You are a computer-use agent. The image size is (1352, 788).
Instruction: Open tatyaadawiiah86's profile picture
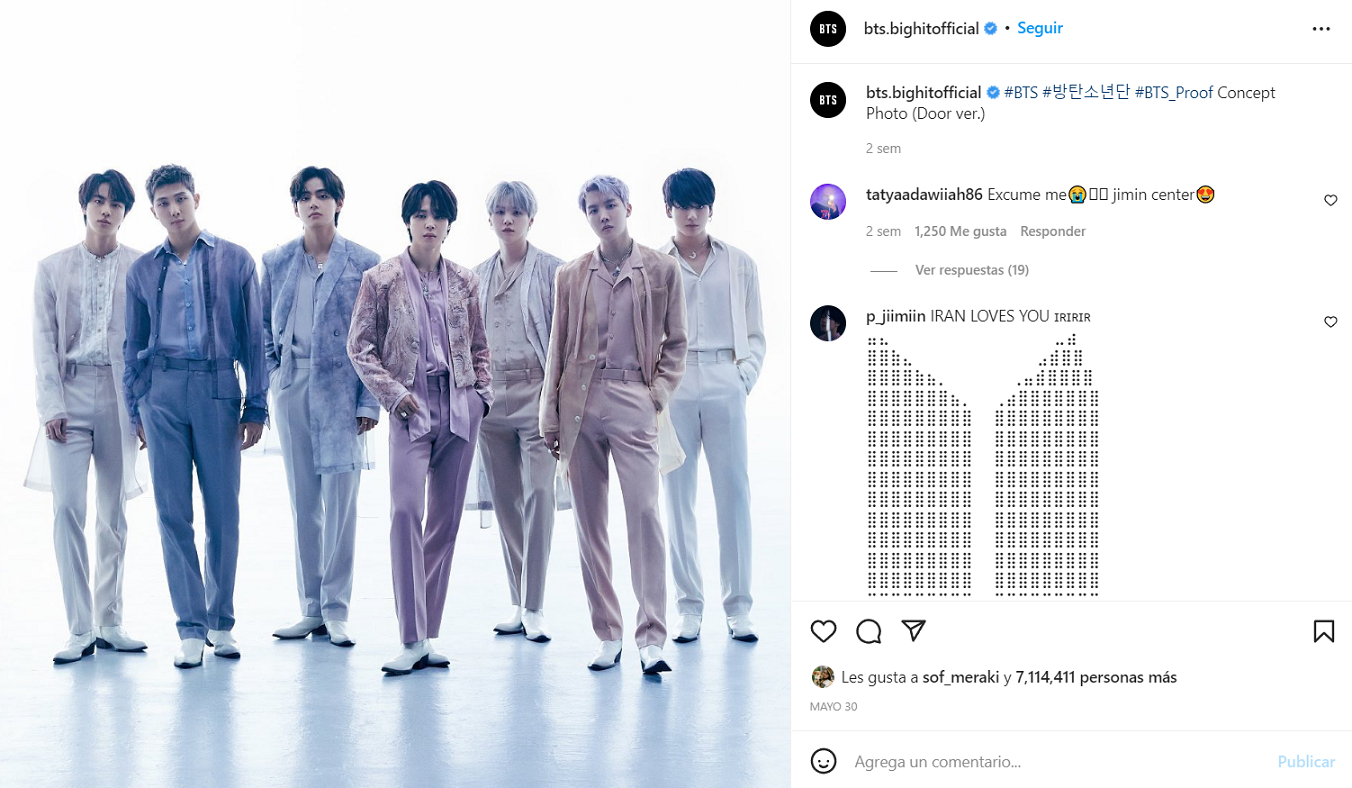pyautogui.click(x=828, y=202)
